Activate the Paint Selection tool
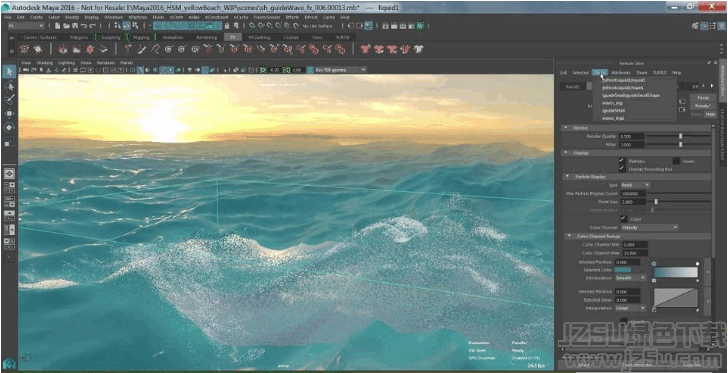728x373 pixels. coord(9,99)
